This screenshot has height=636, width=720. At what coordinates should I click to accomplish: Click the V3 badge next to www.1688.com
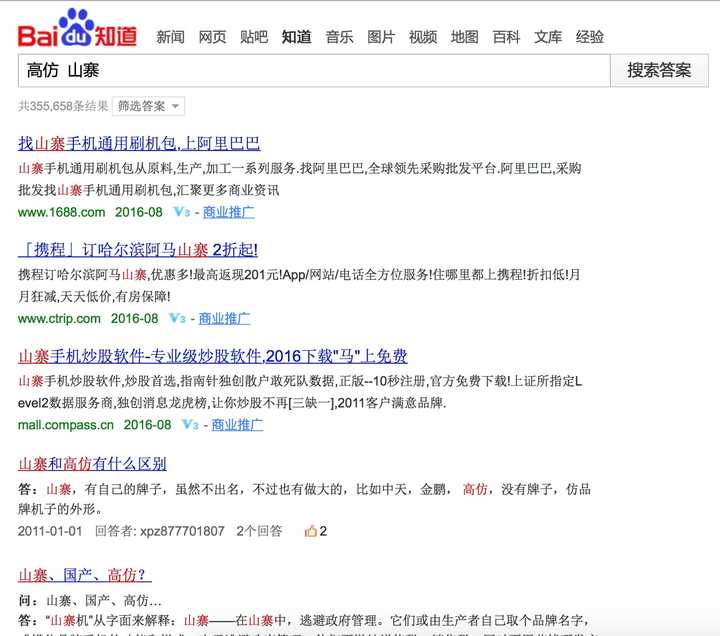pos(182,212)
